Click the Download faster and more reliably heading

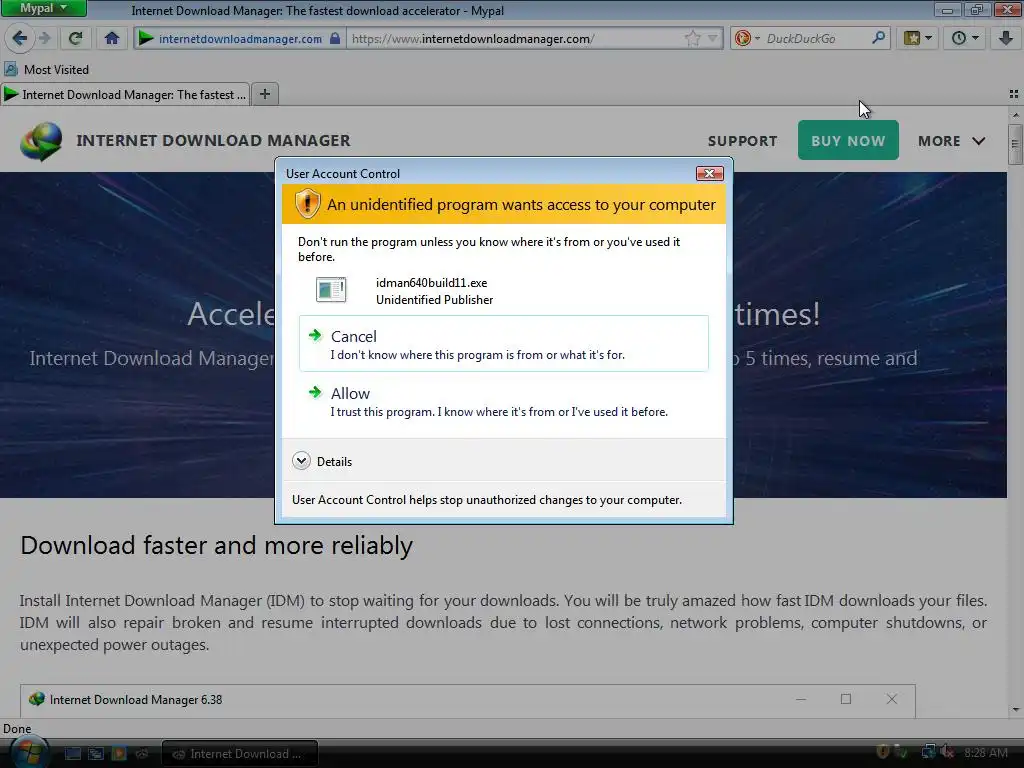[x=216, y=545]
